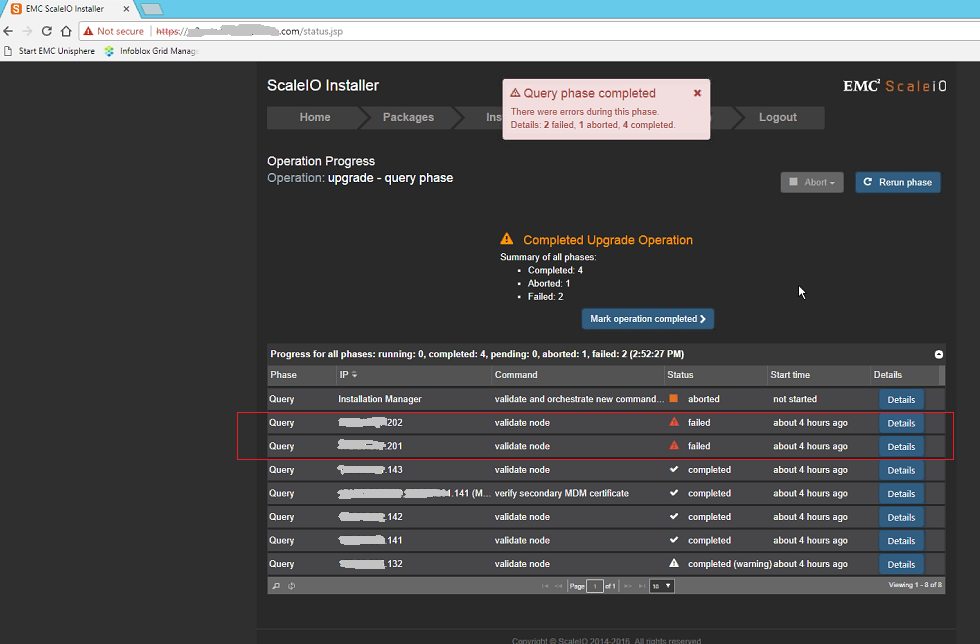Open the Packages step tab
The image size is (980, 644).
pos(408,118)
